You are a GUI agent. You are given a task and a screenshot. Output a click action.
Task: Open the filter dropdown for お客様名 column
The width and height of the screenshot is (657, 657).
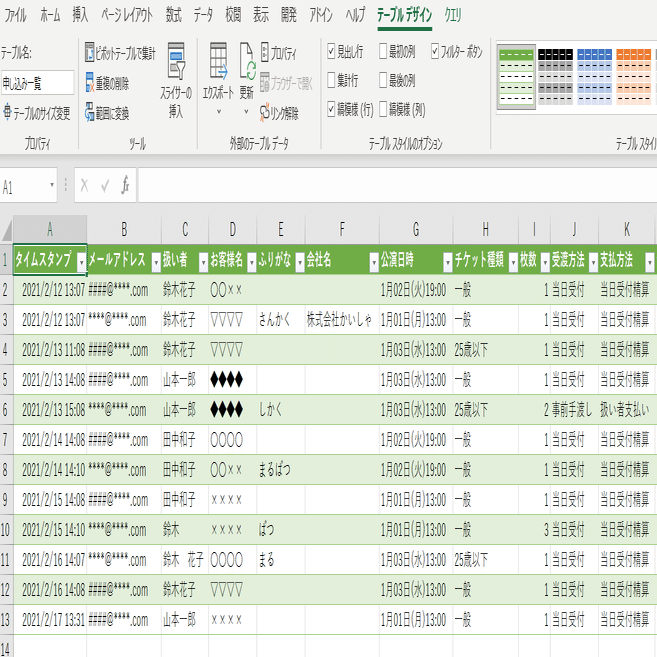[x=251, y=263]
